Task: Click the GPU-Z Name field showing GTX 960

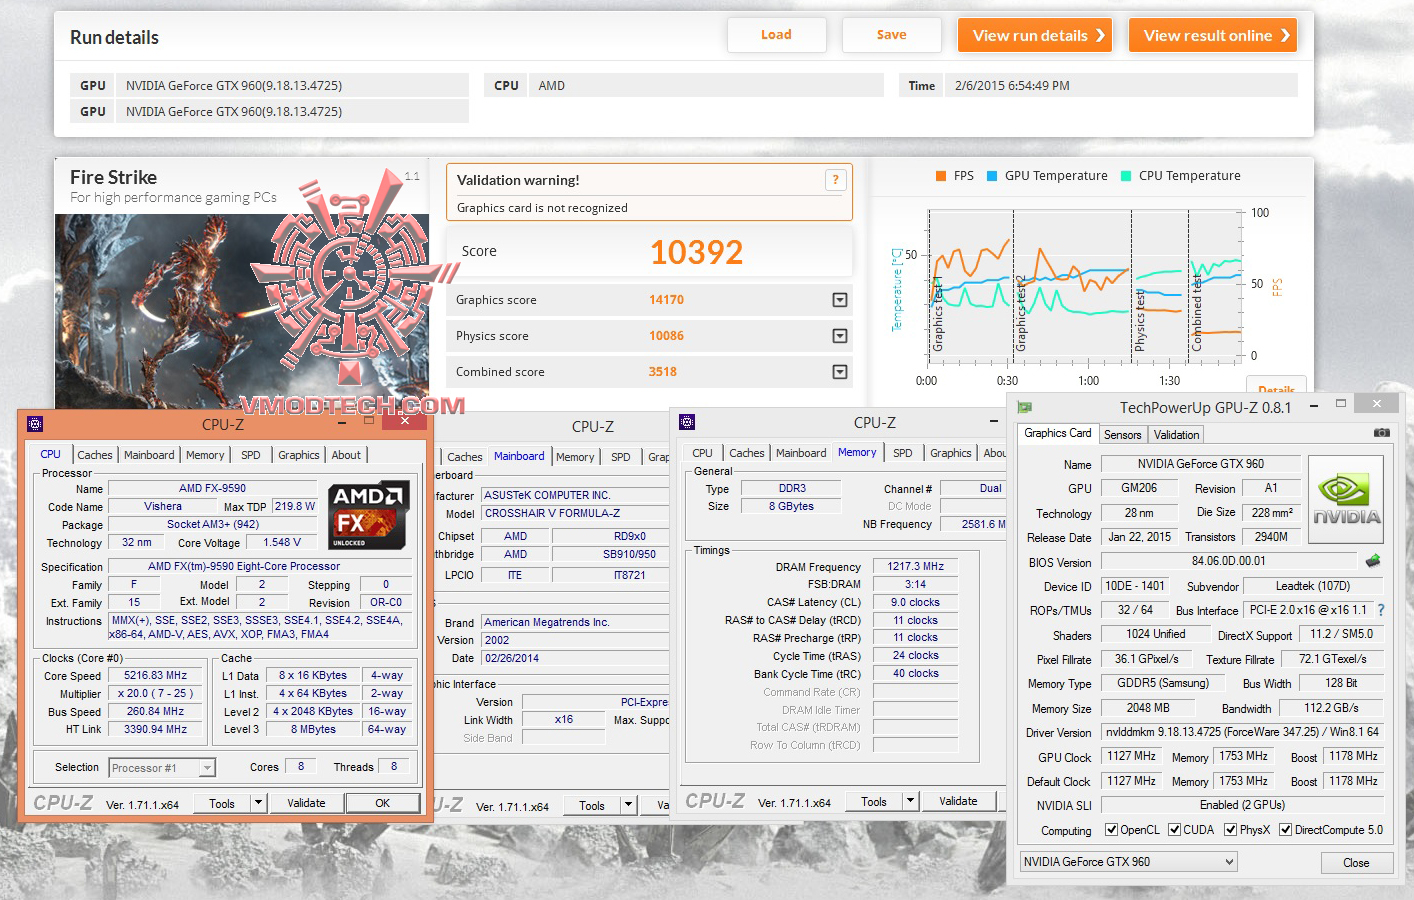Action: [1201, 464]
